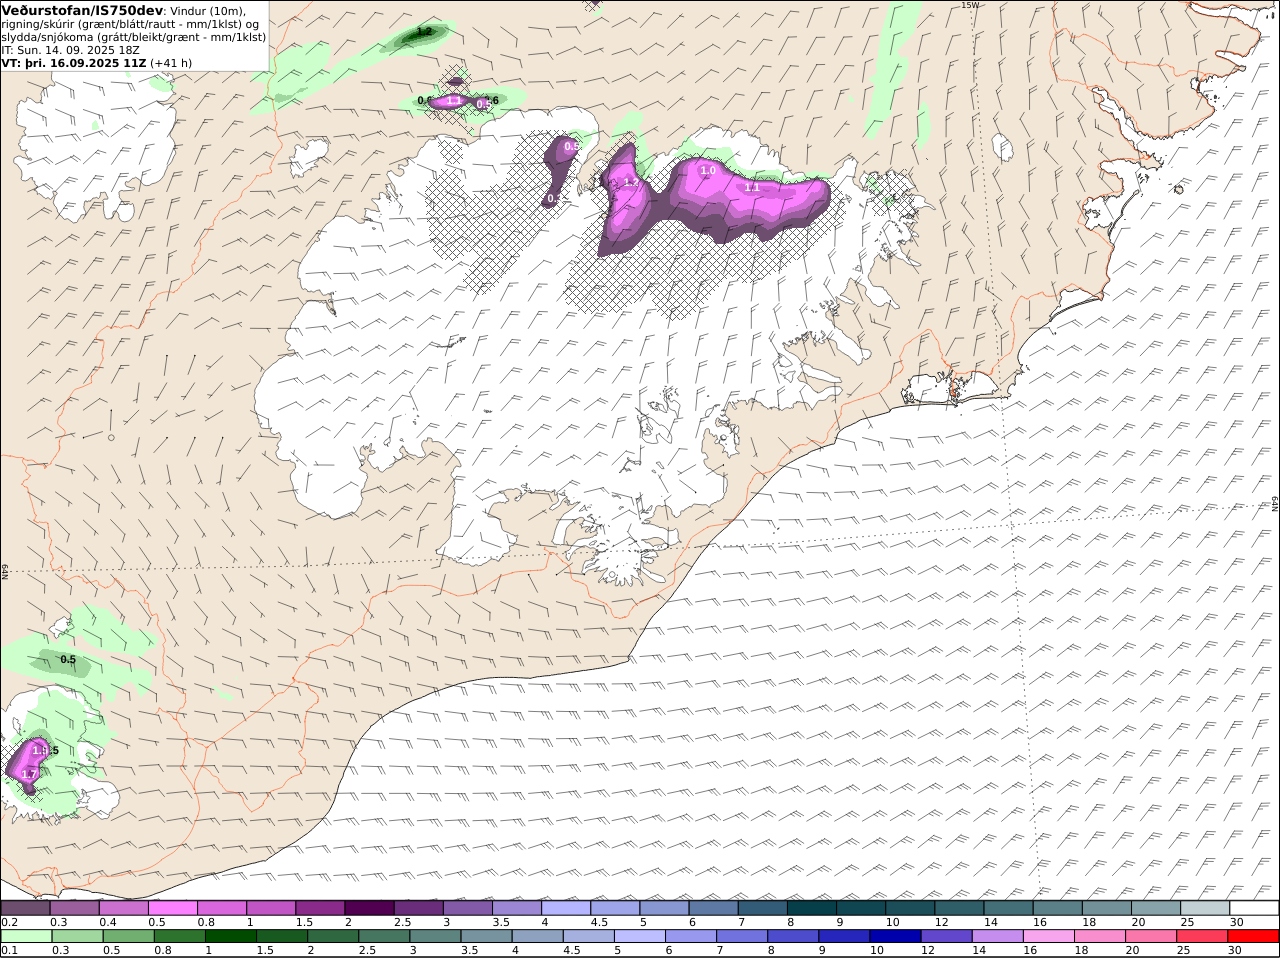Click the 'VT: þri. 16.09.2025 11Z' valid time
Screen dimensions: 1280x958
[x=74, y=63]
